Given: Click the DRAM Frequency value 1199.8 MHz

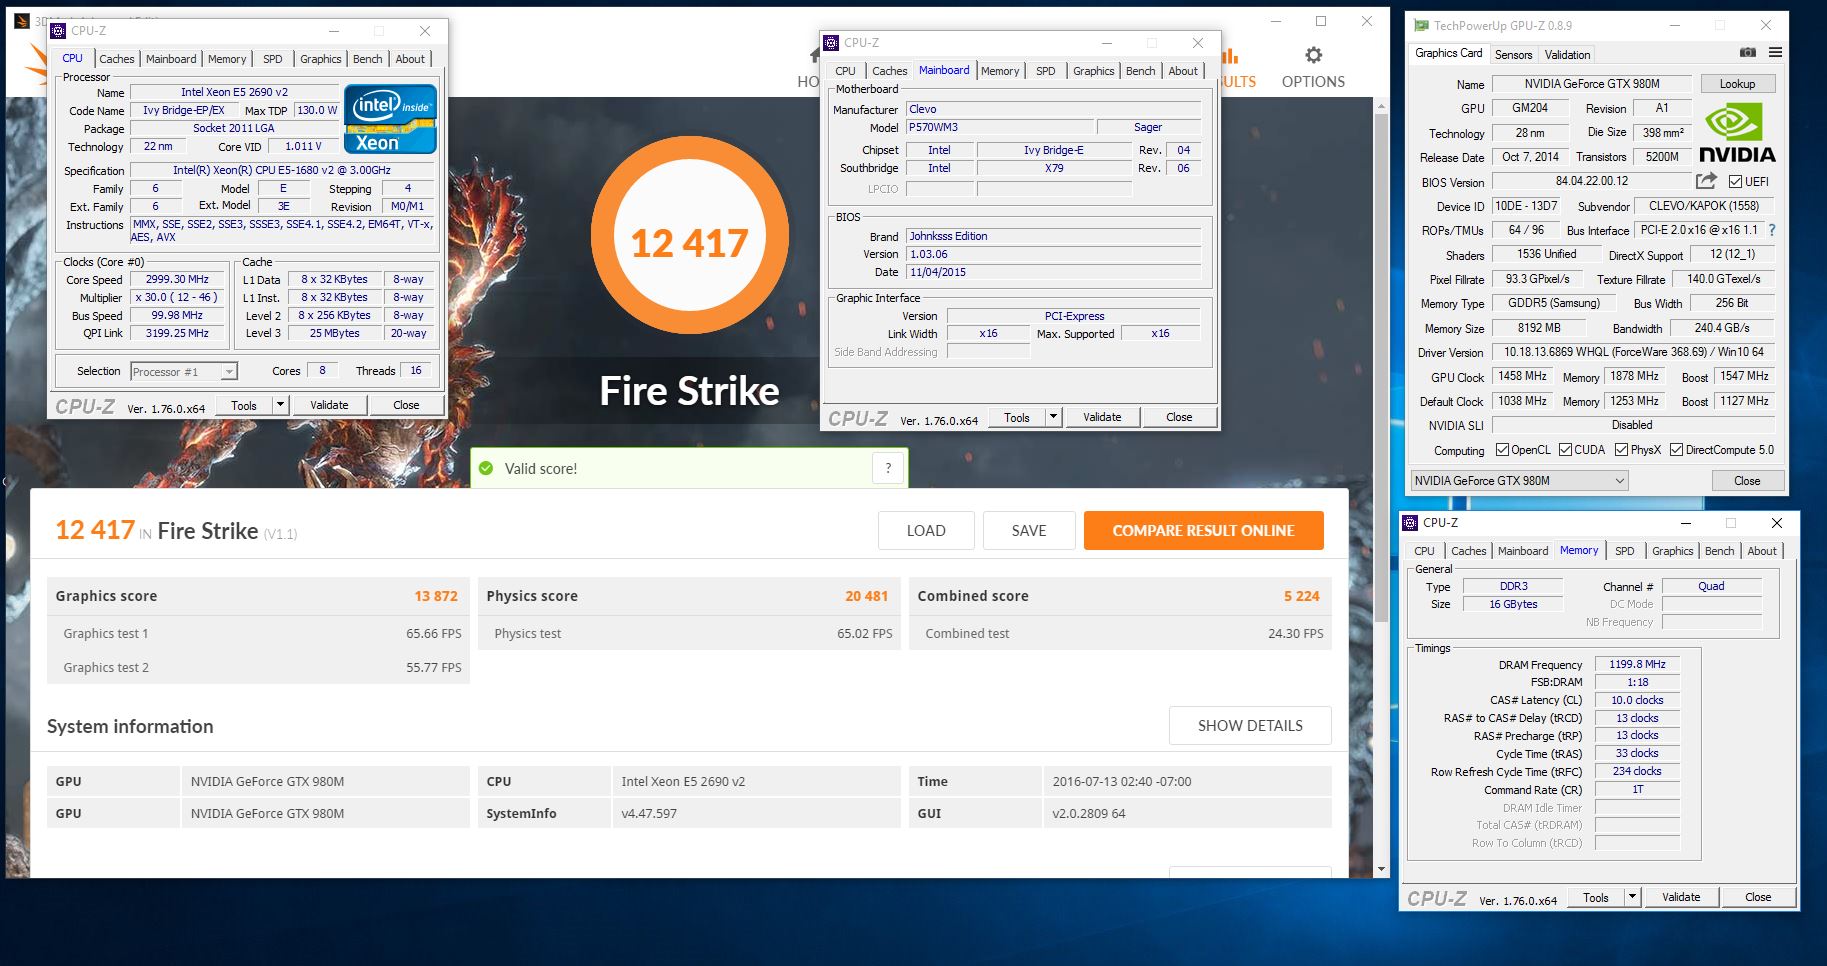Looking at the screenshot, I should point(1637,664).
